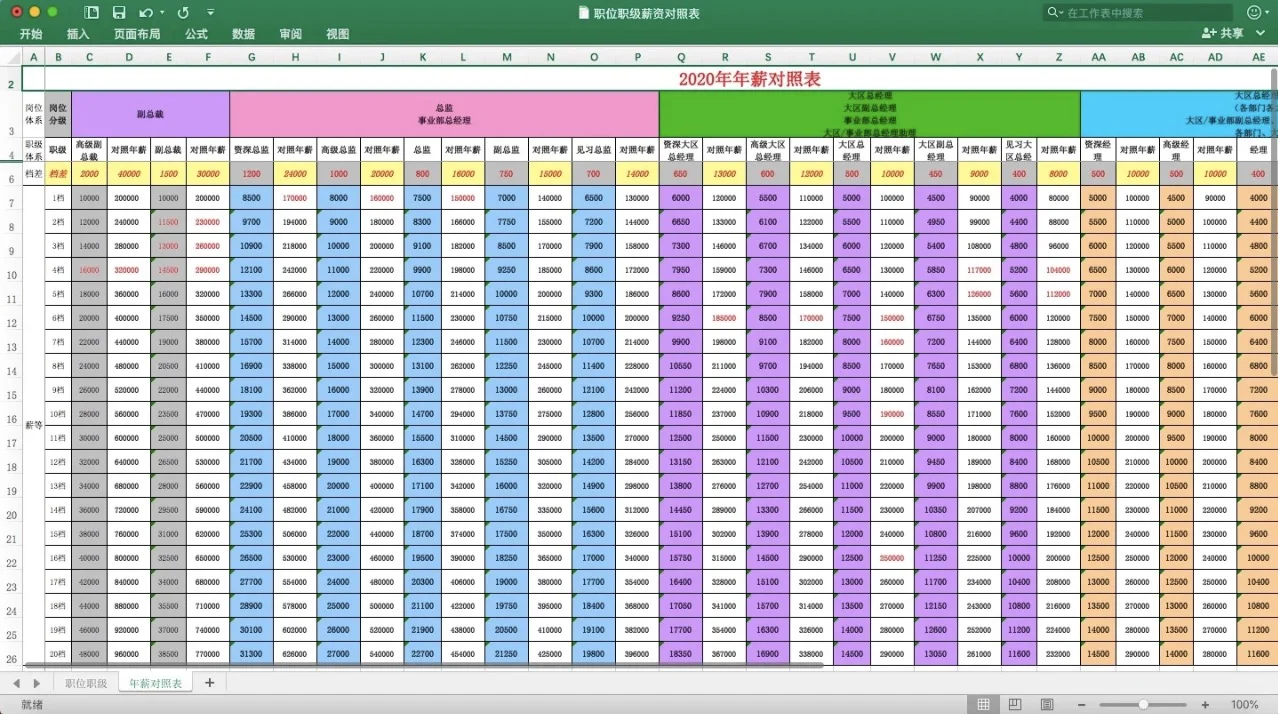
Task: Click the 见习总监 header cell
Action: (x=594, y=150)
